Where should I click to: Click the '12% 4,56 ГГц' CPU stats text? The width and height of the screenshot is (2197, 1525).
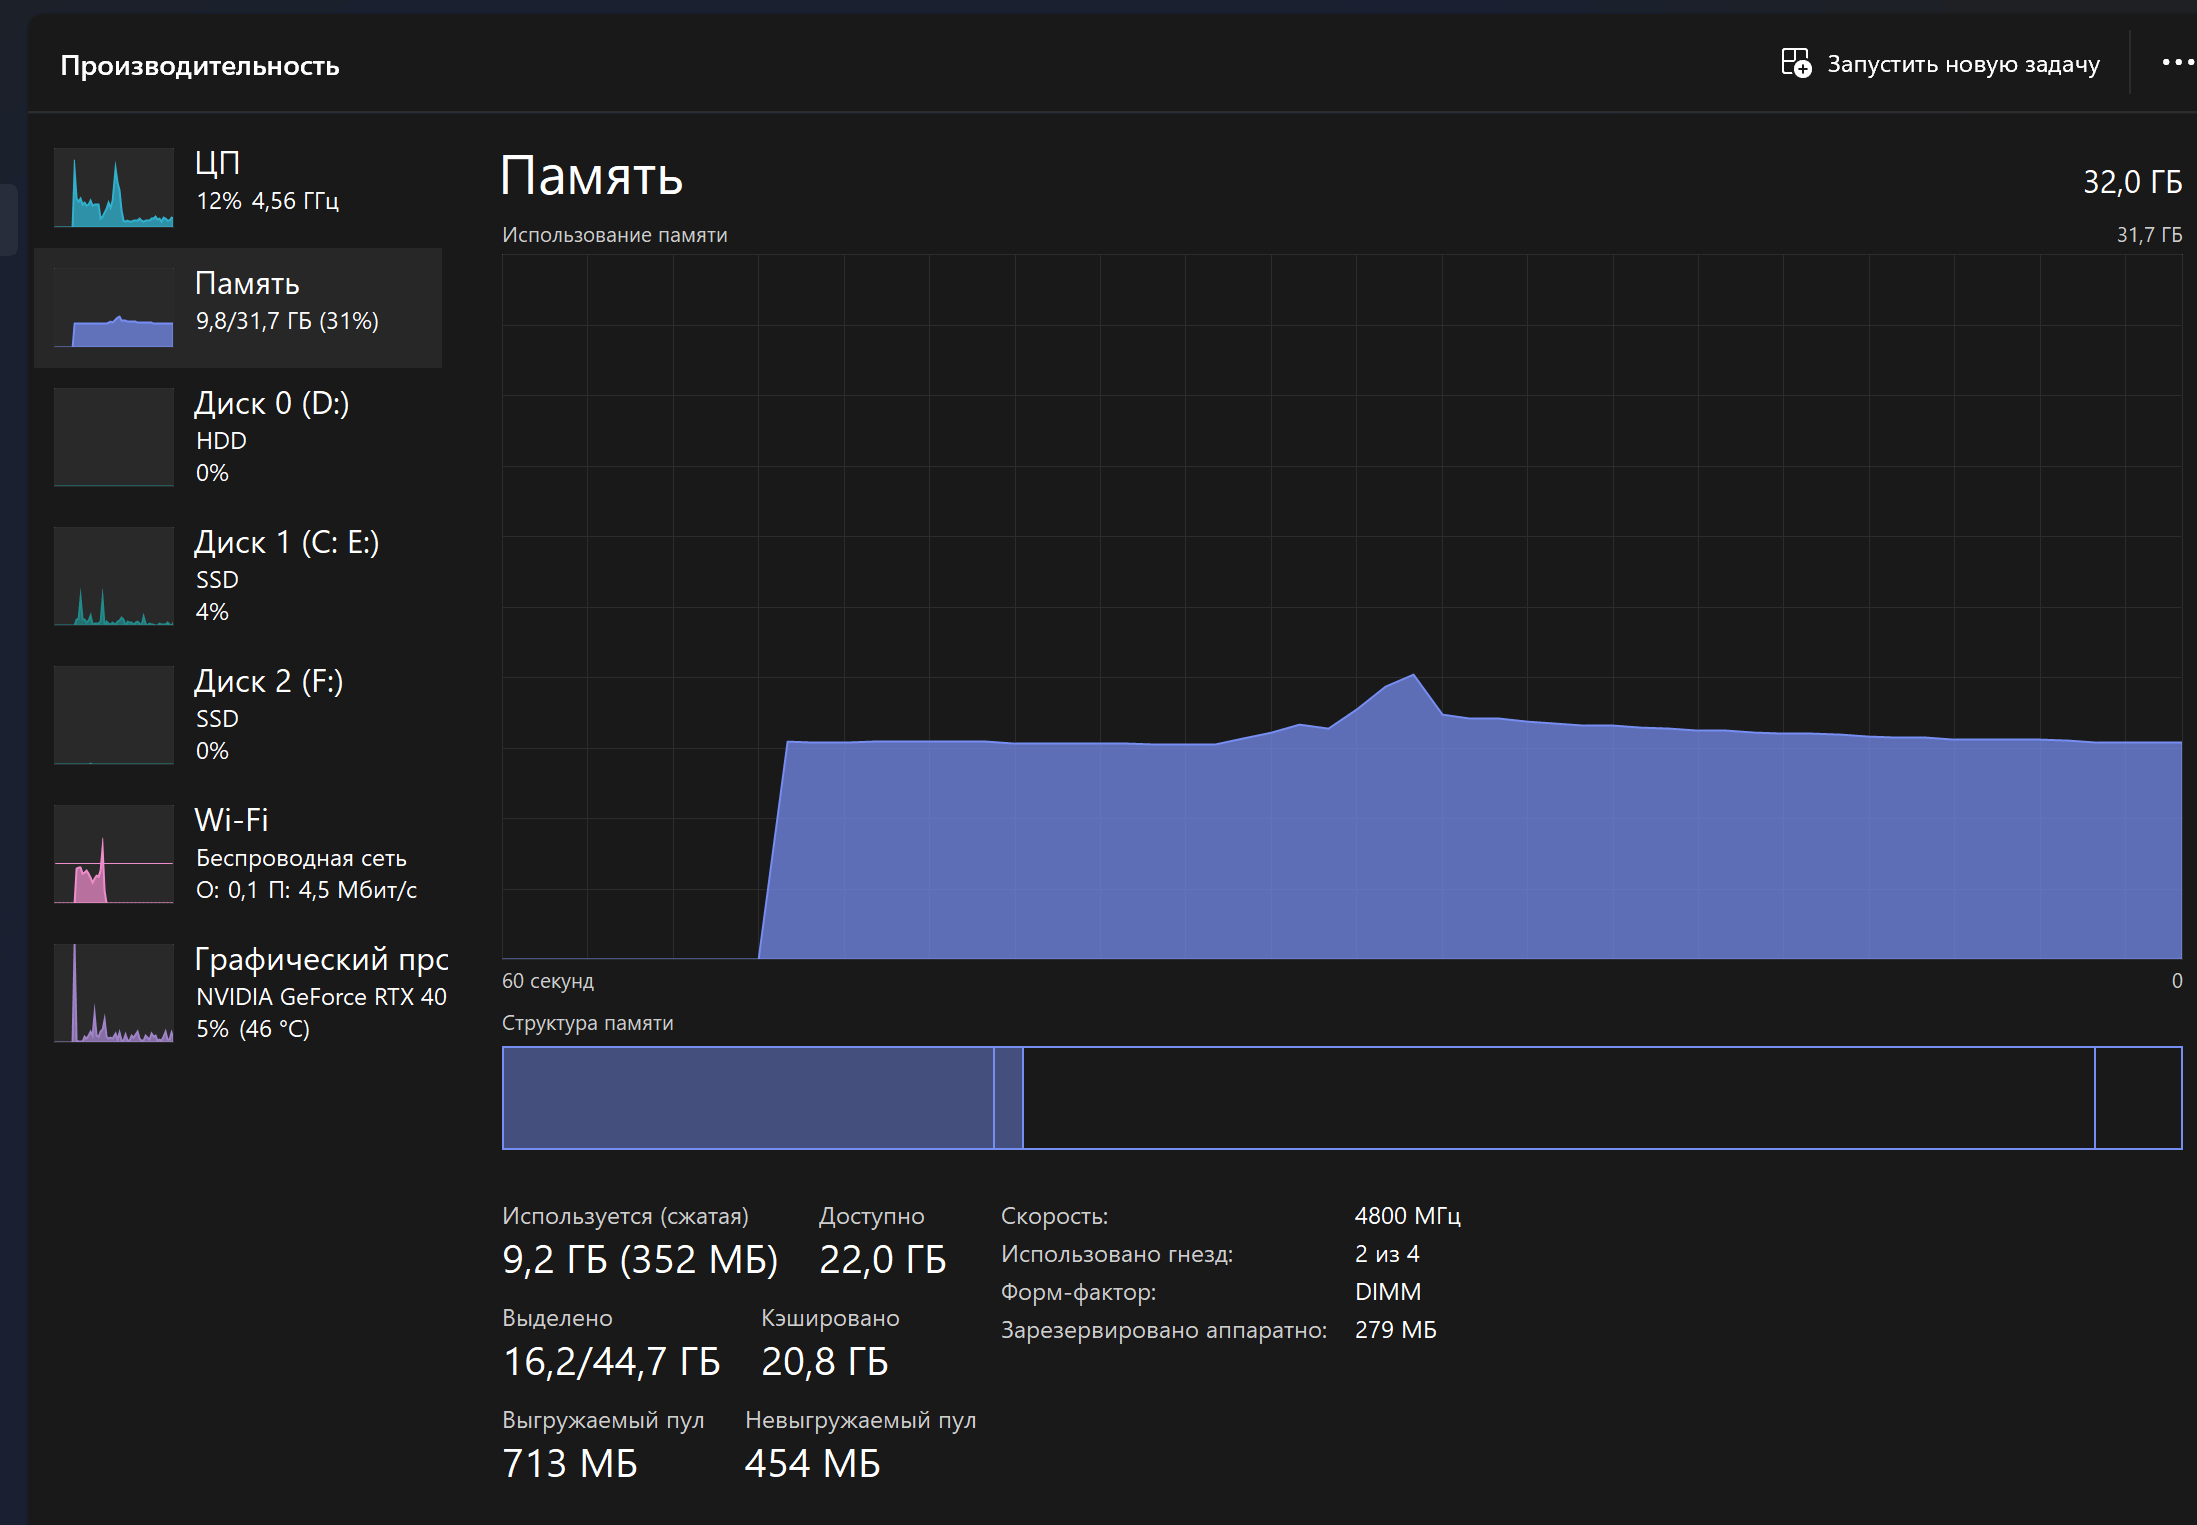[x=267, y=201]
